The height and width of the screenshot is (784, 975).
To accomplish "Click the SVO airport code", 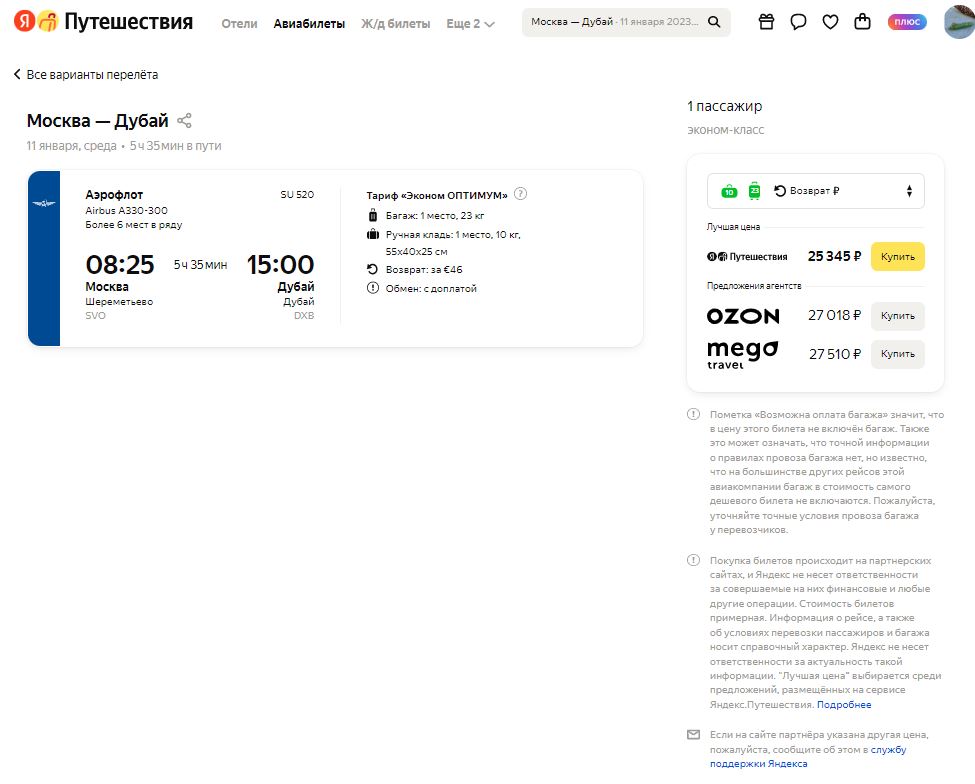I will tap(96, 315).
